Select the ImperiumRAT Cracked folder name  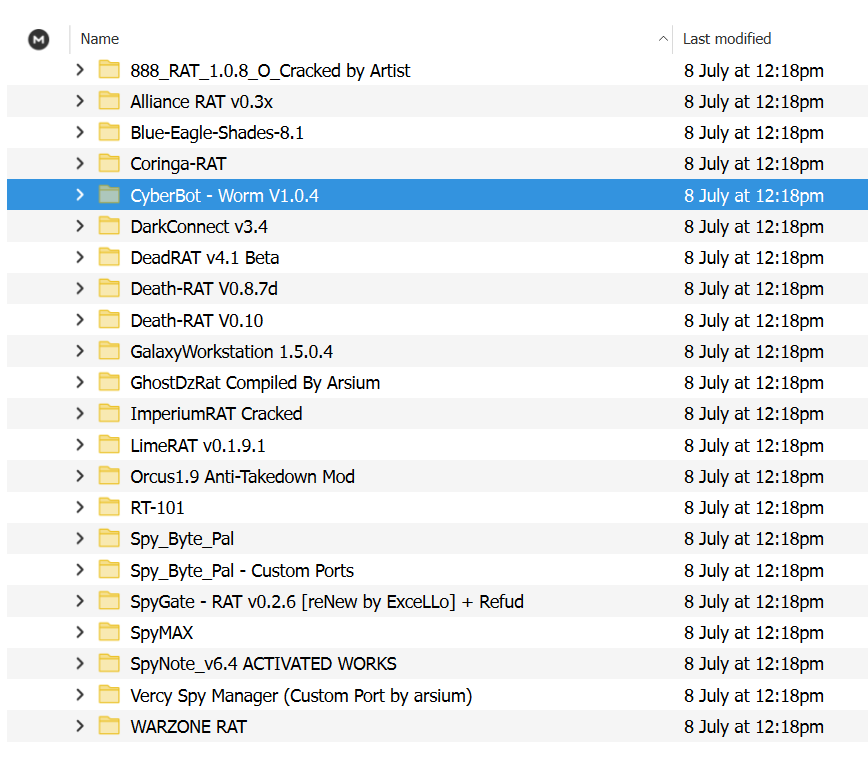216,413
